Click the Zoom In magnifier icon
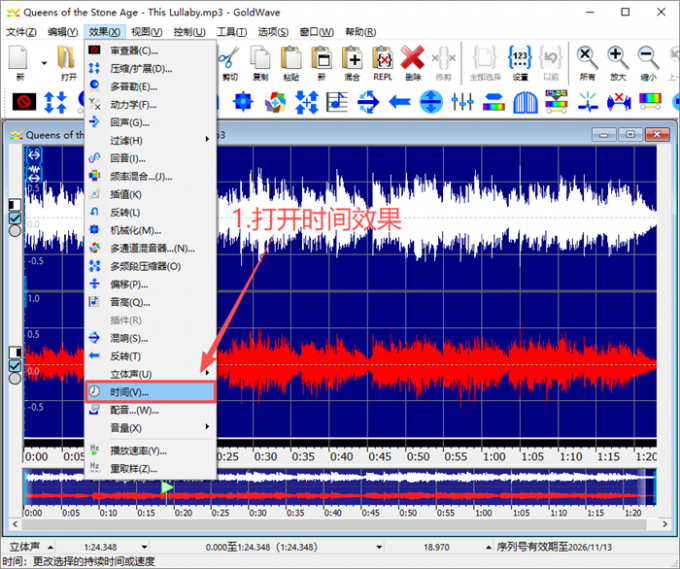Viewport: 680px width, 569px height. point(618,58)
